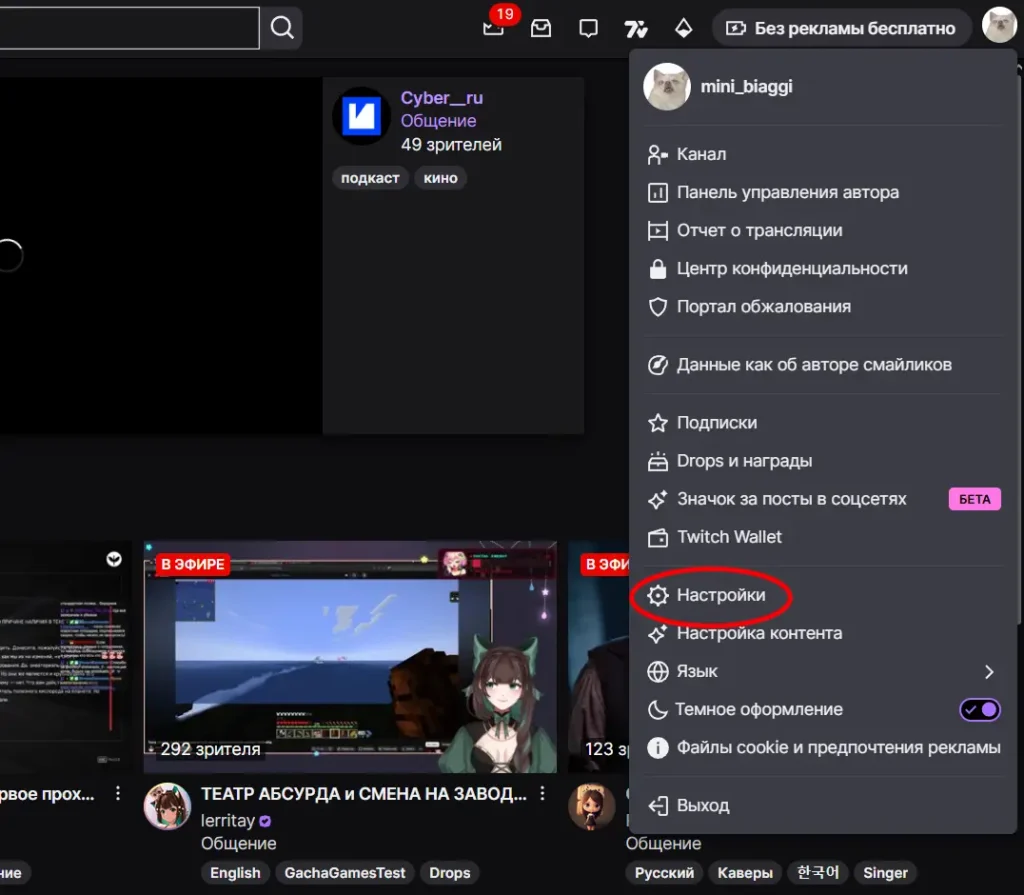
Task: Open the lerritay live stream thumbnail
Action: pyautogui.click(x=349, y=656)
